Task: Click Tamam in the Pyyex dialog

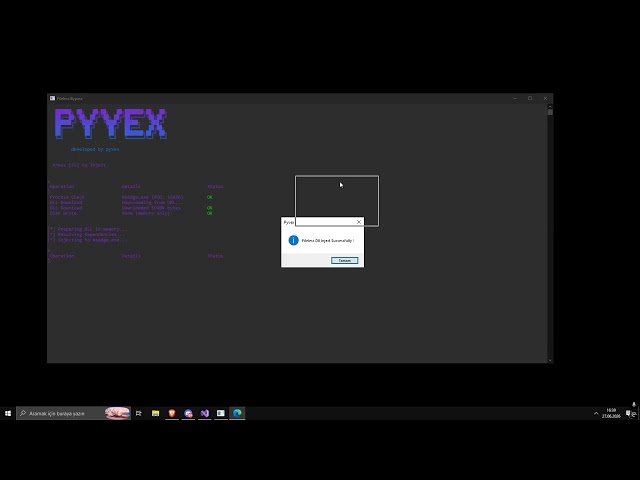Action: pos(344,260)
